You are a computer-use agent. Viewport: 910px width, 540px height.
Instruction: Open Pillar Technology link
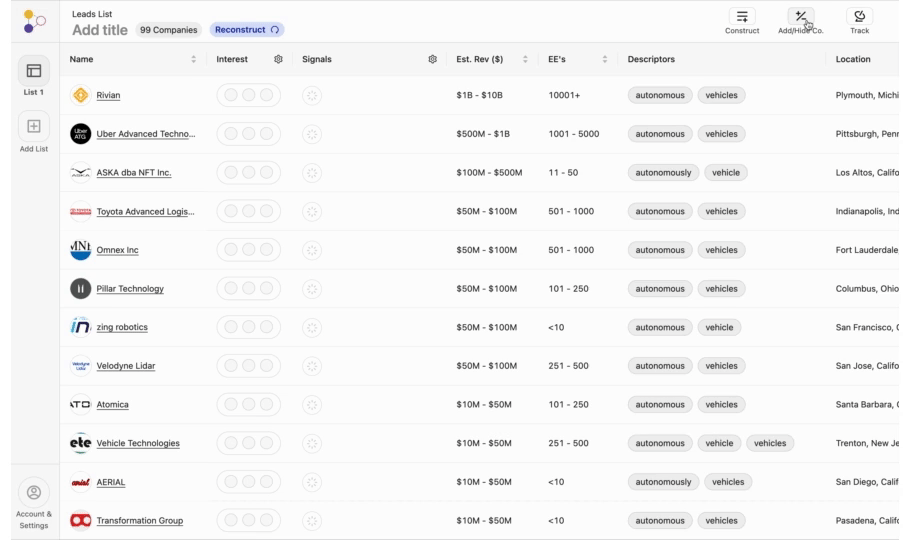(130, 289)
